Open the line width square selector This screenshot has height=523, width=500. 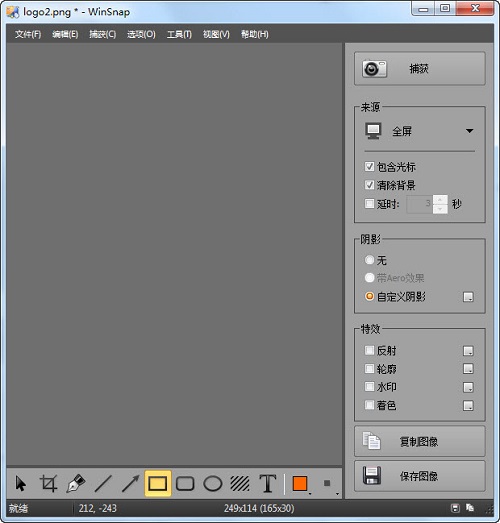point(327,483)
